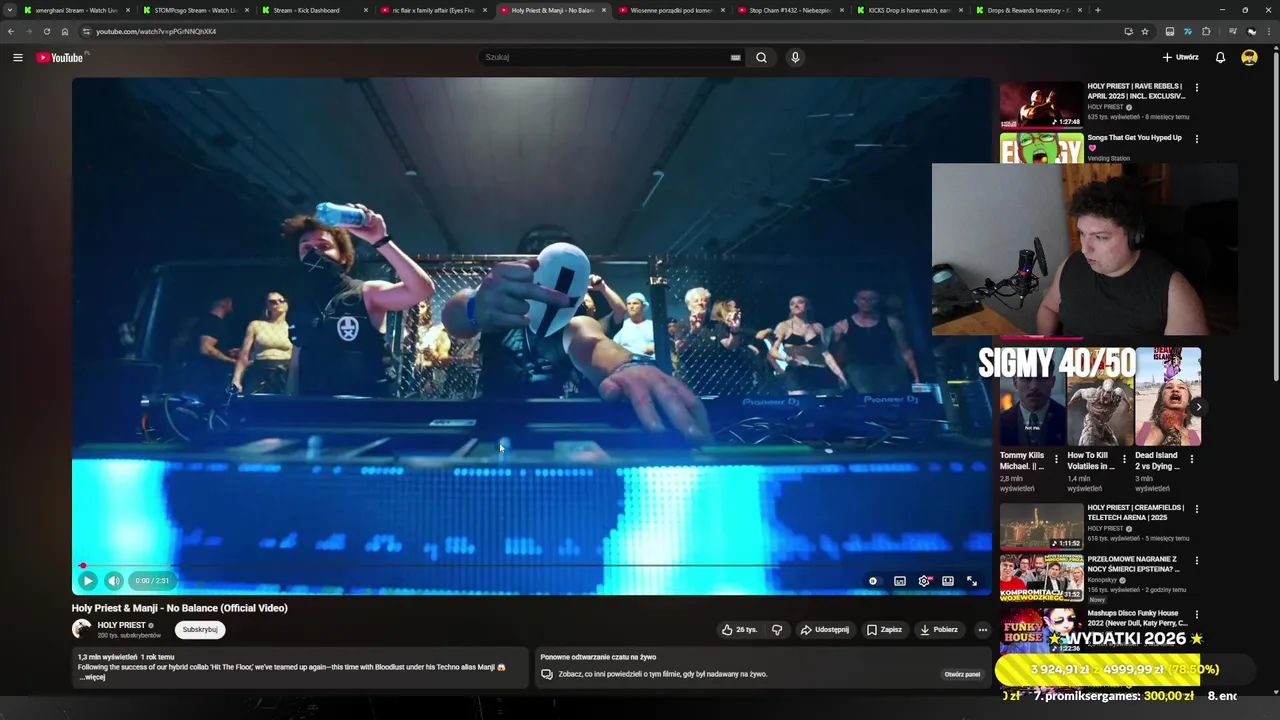
Task: Switch to the Wiosenne porządki tab
Action: (670, 10)
